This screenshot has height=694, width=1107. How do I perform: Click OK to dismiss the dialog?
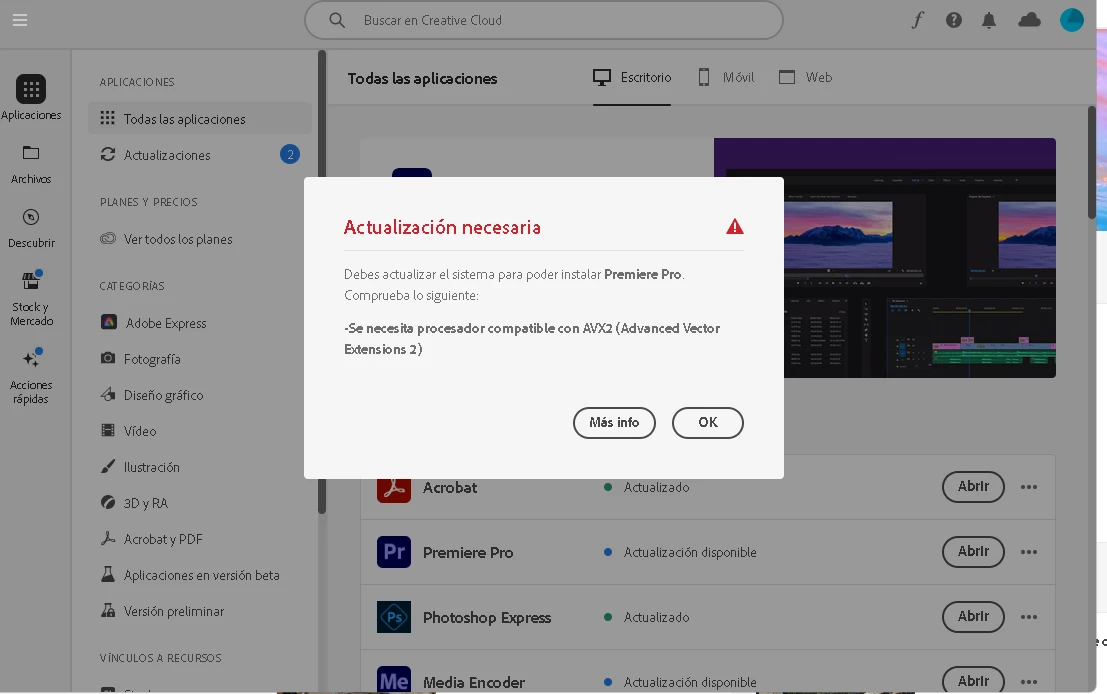(707, 422)
